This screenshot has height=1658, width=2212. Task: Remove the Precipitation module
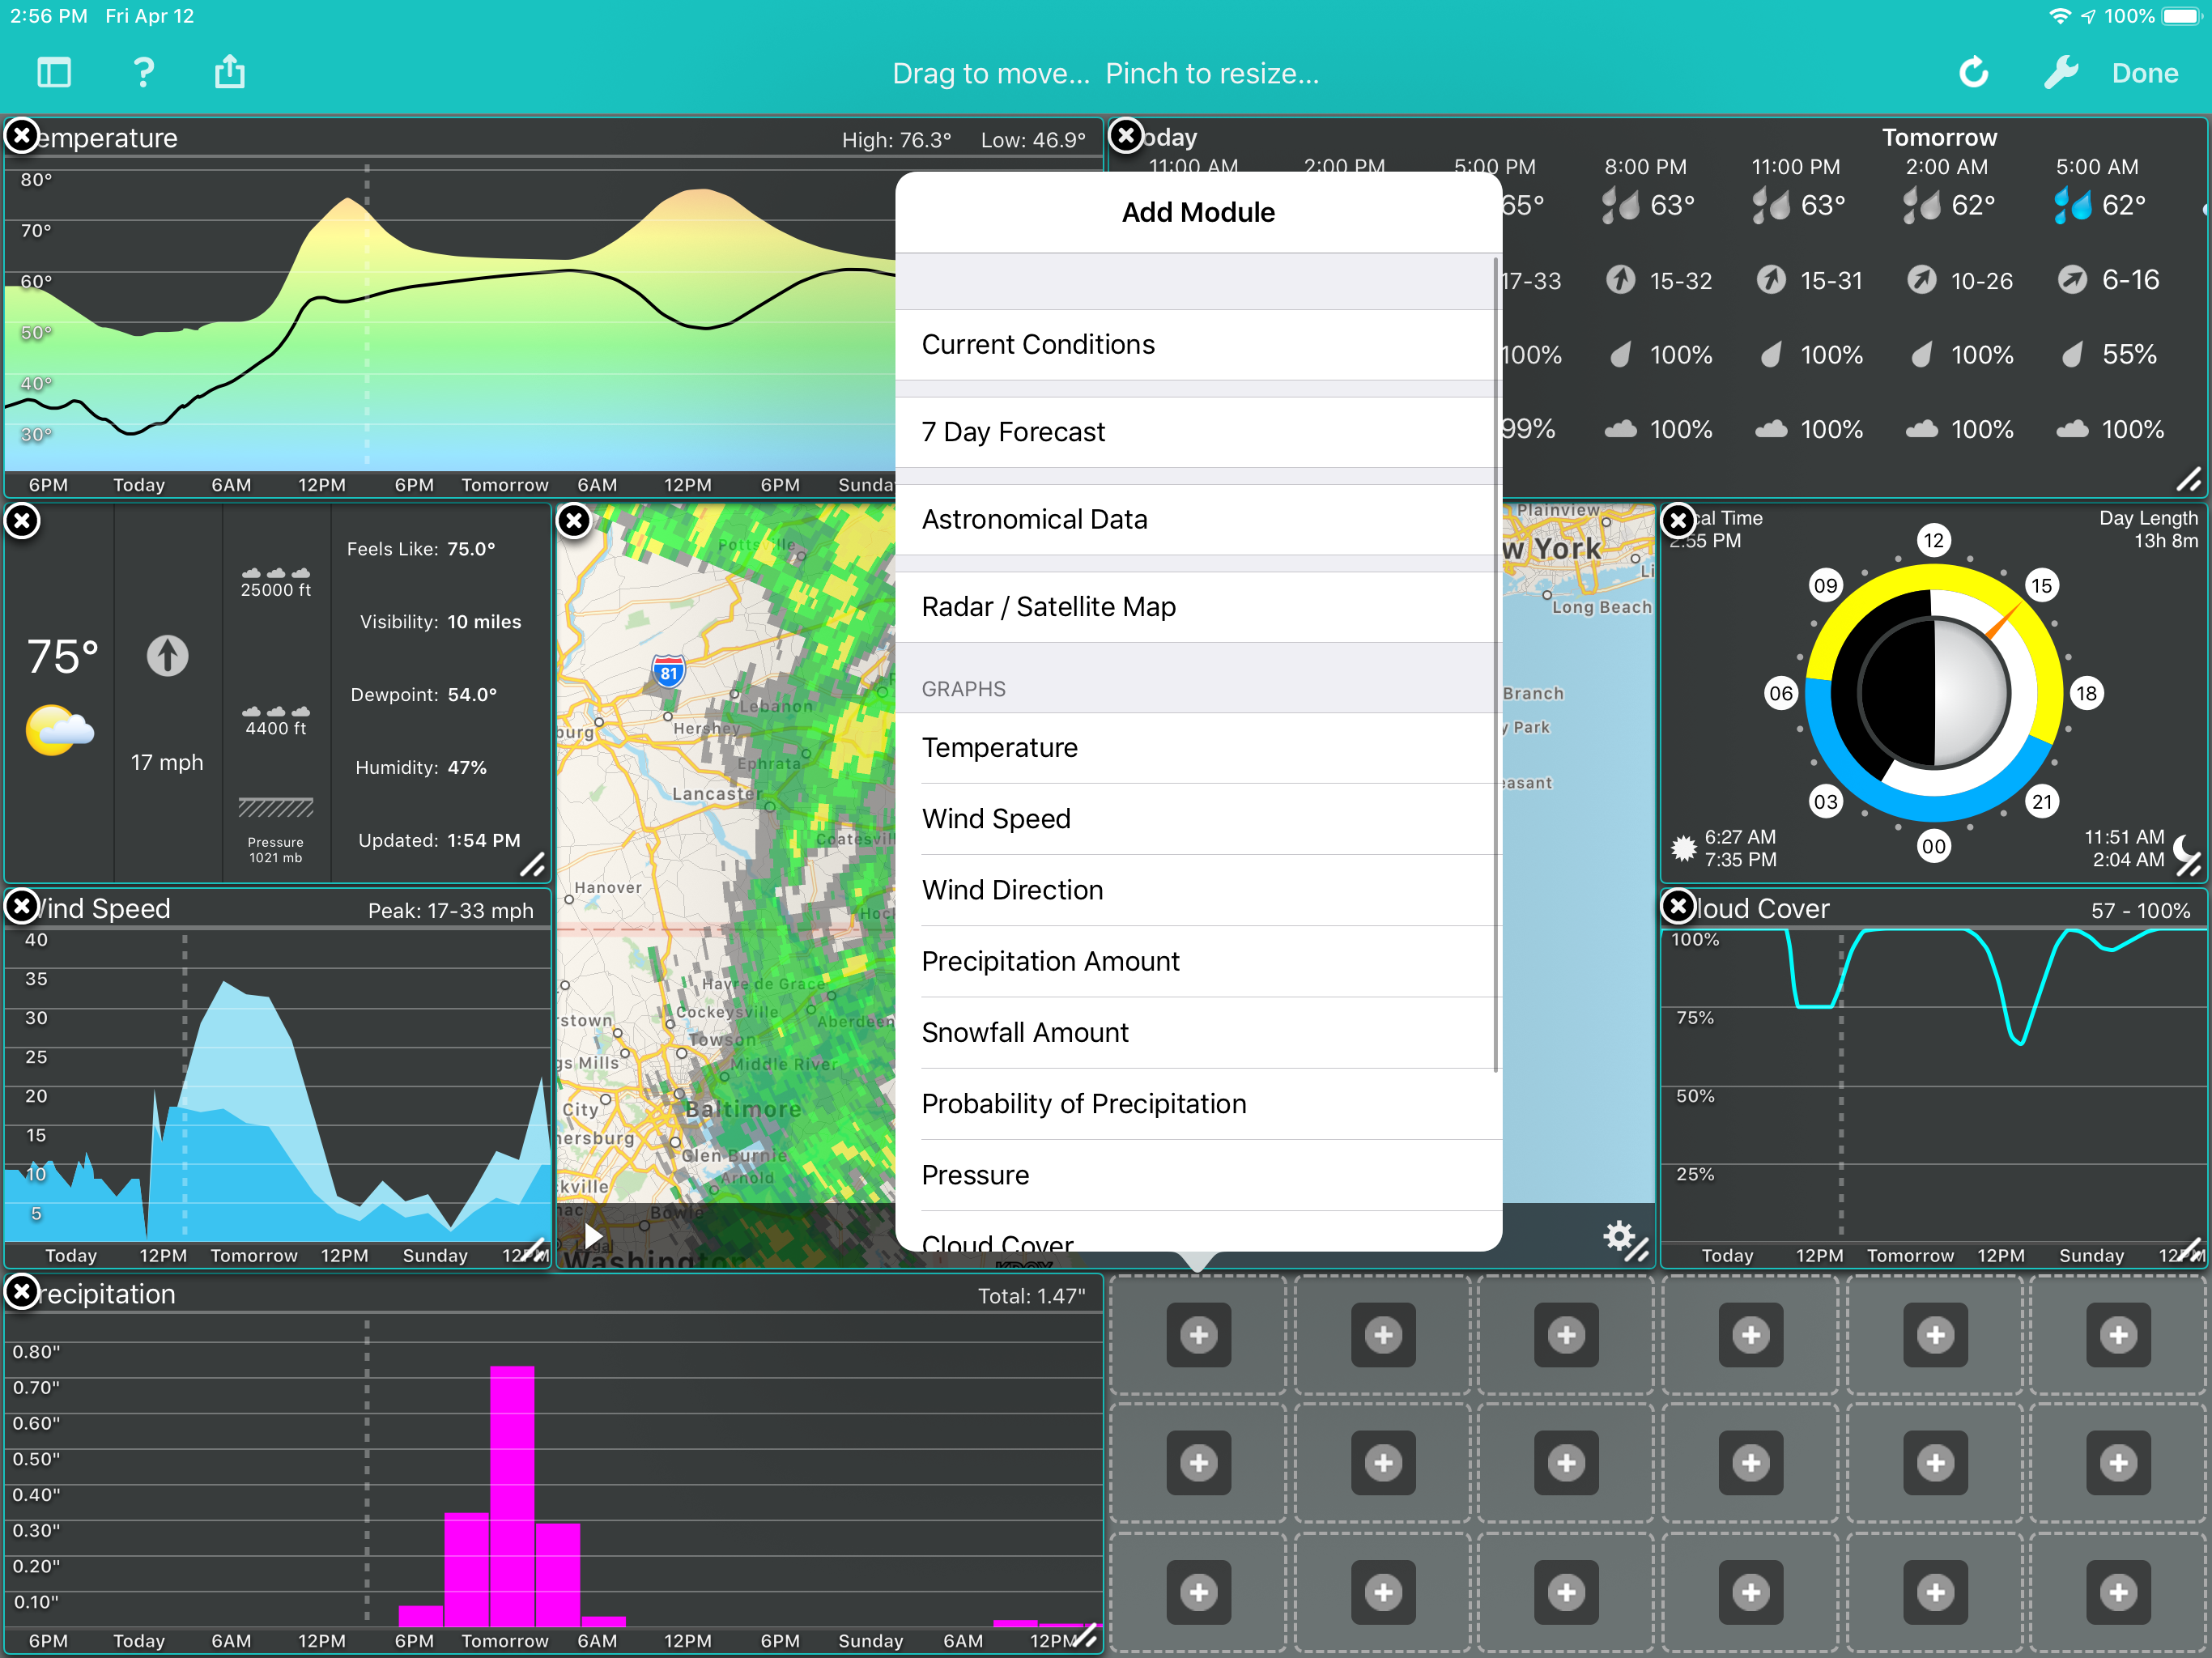(22, 1292)
